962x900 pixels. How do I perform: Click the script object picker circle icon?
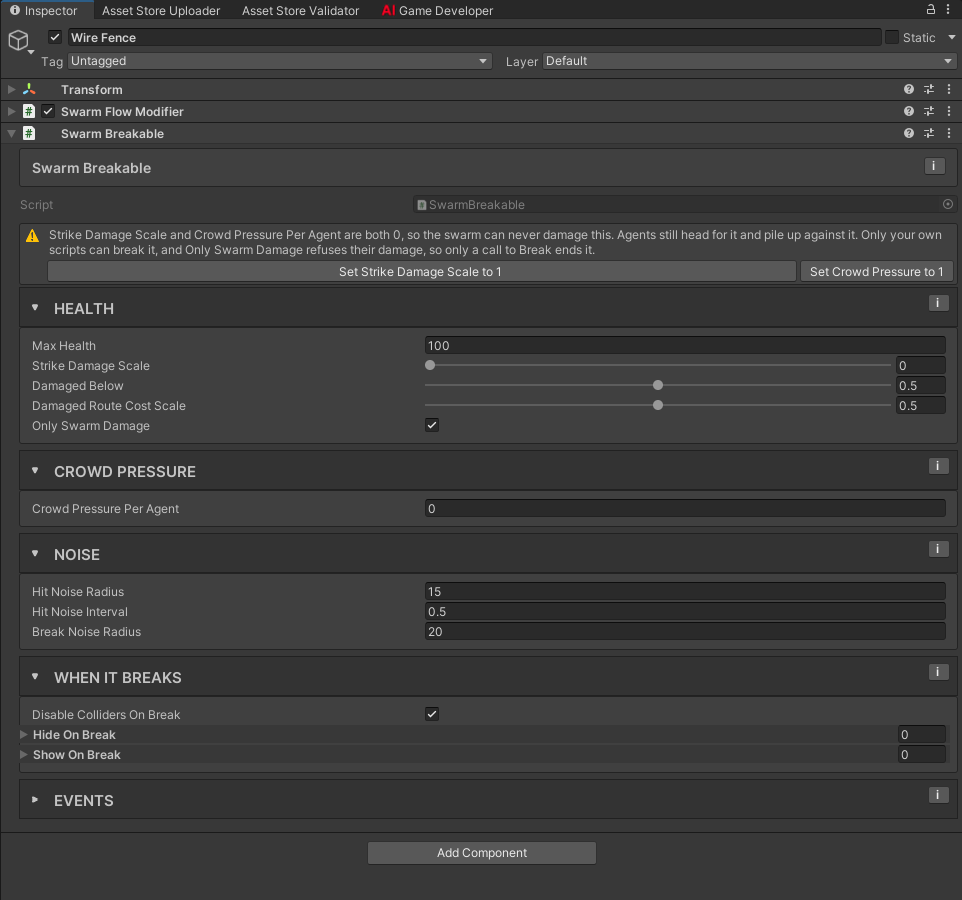(x=948, y=204)
